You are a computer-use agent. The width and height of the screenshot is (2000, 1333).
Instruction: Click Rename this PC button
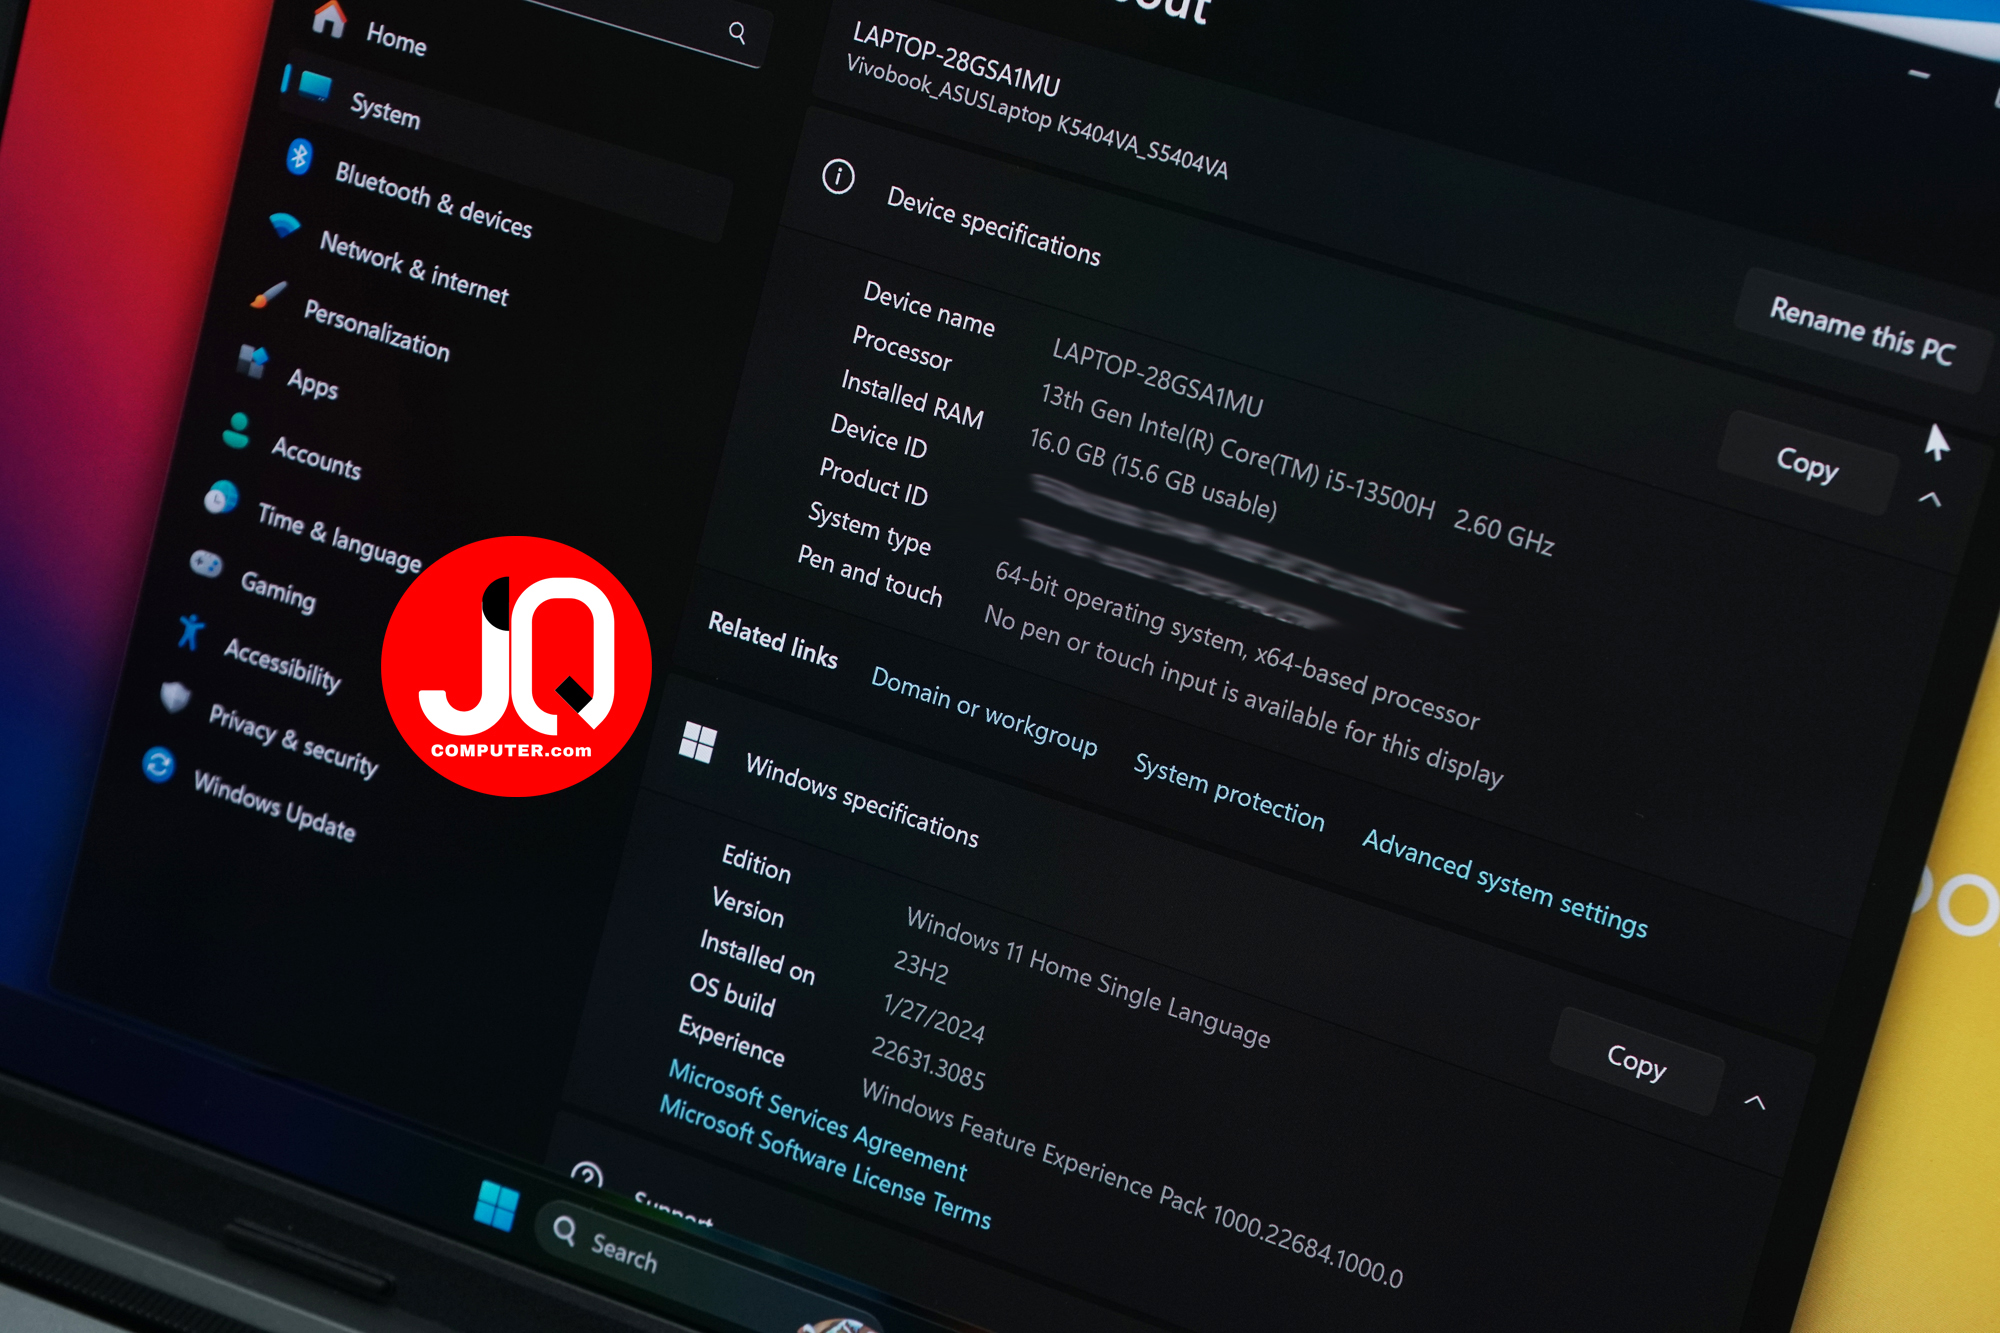tap(1861, 331)
